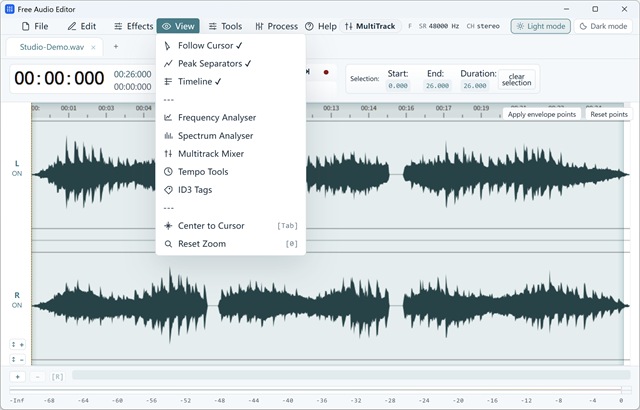Open the File menu
This screenshot has width=640, height=410.
pyautogui.click(x=35, y=26)
